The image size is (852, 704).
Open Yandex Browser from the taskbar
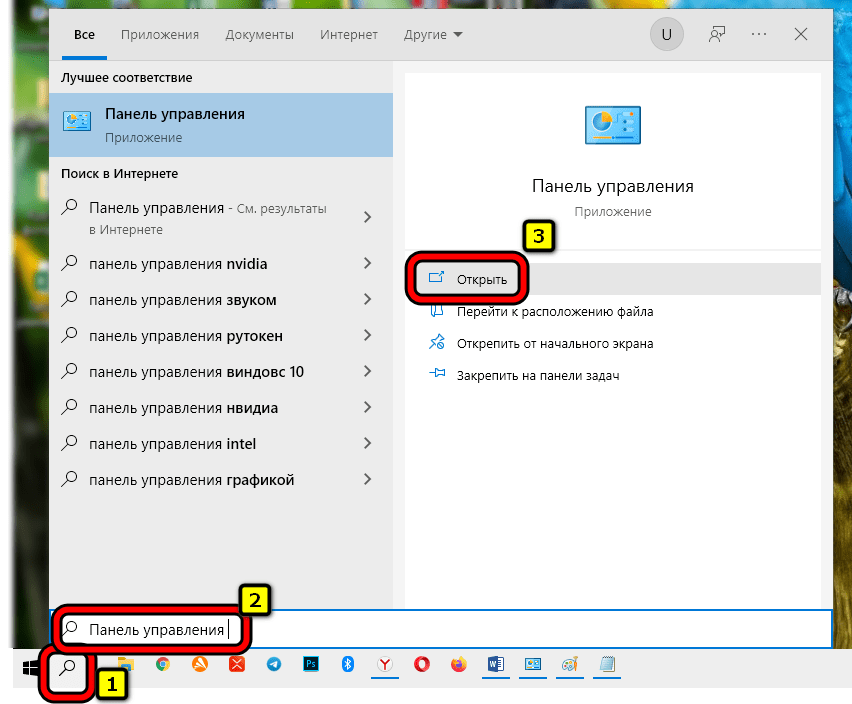pos(385,664)
